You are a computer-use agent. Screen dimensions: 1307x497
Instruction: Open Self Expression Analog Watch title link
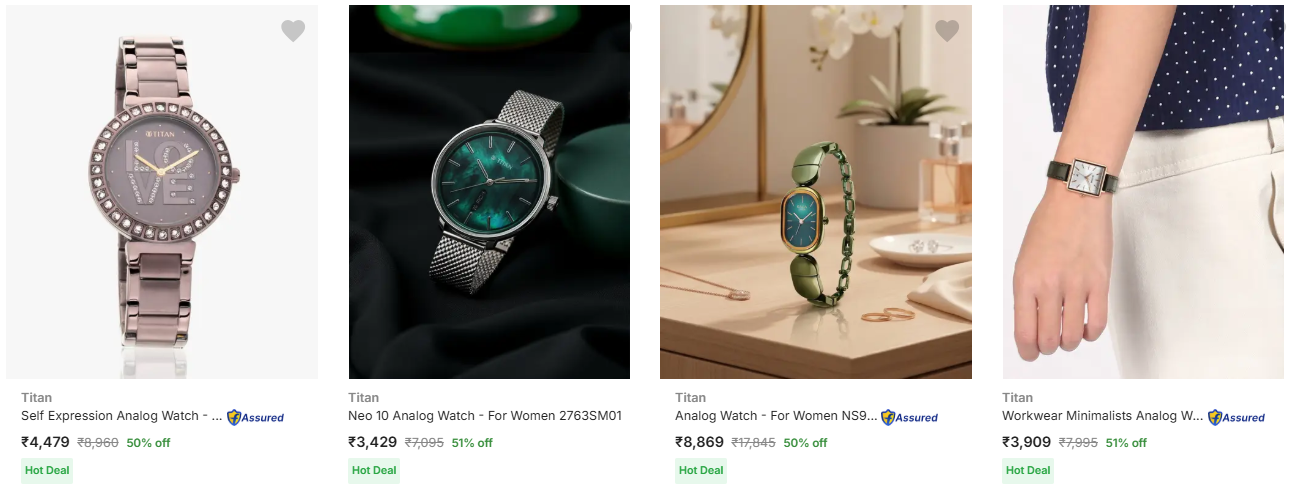pos(122,416)
